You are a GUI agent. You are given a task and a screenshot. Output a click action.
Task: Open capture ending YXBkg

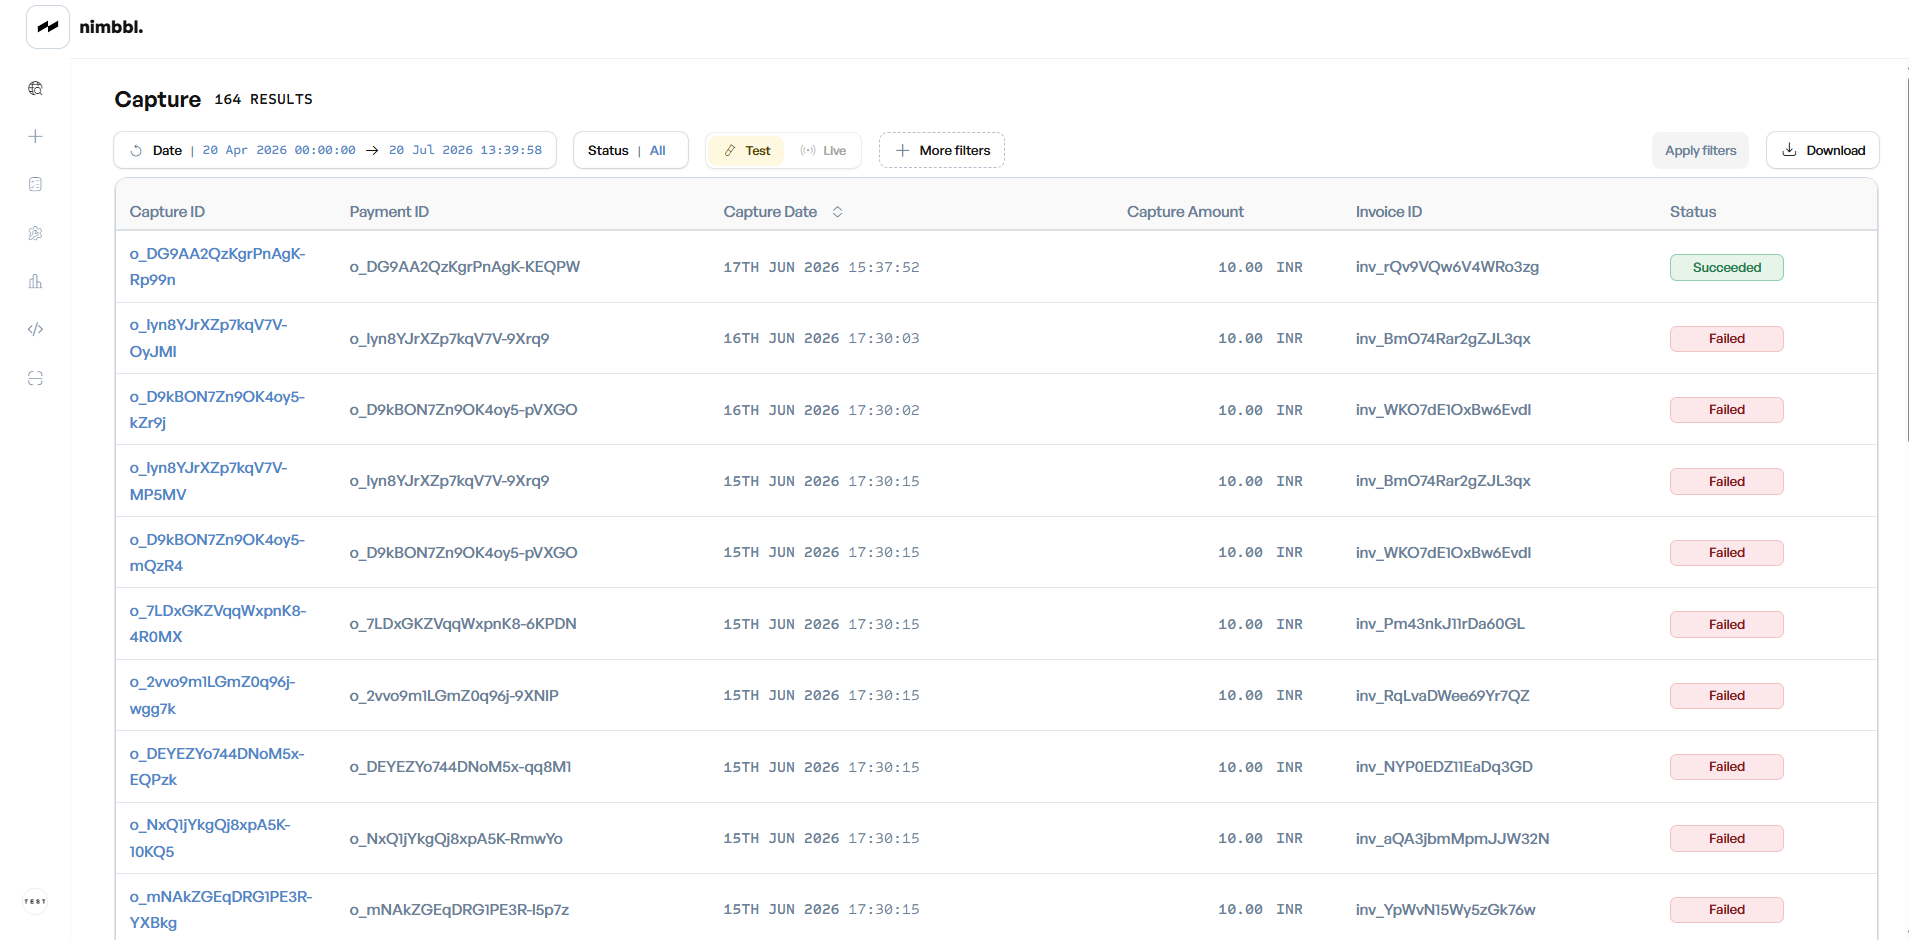click(220, 910)
